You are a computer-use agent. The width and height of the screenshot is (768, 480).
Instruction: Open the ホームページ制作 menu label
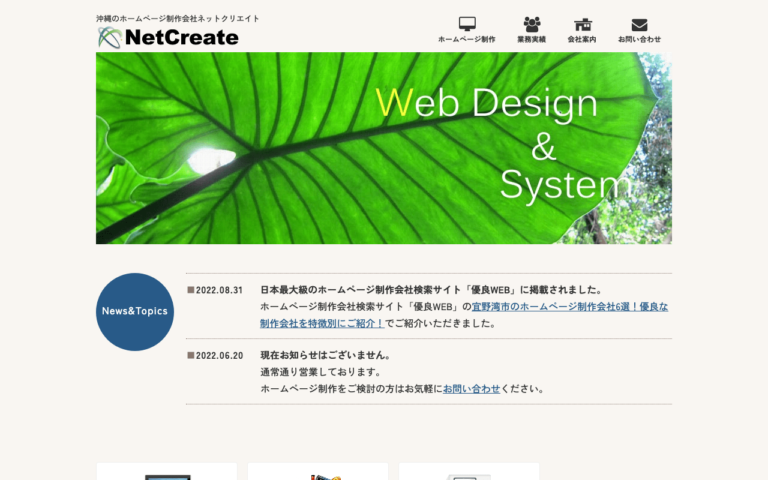(466, 39)
